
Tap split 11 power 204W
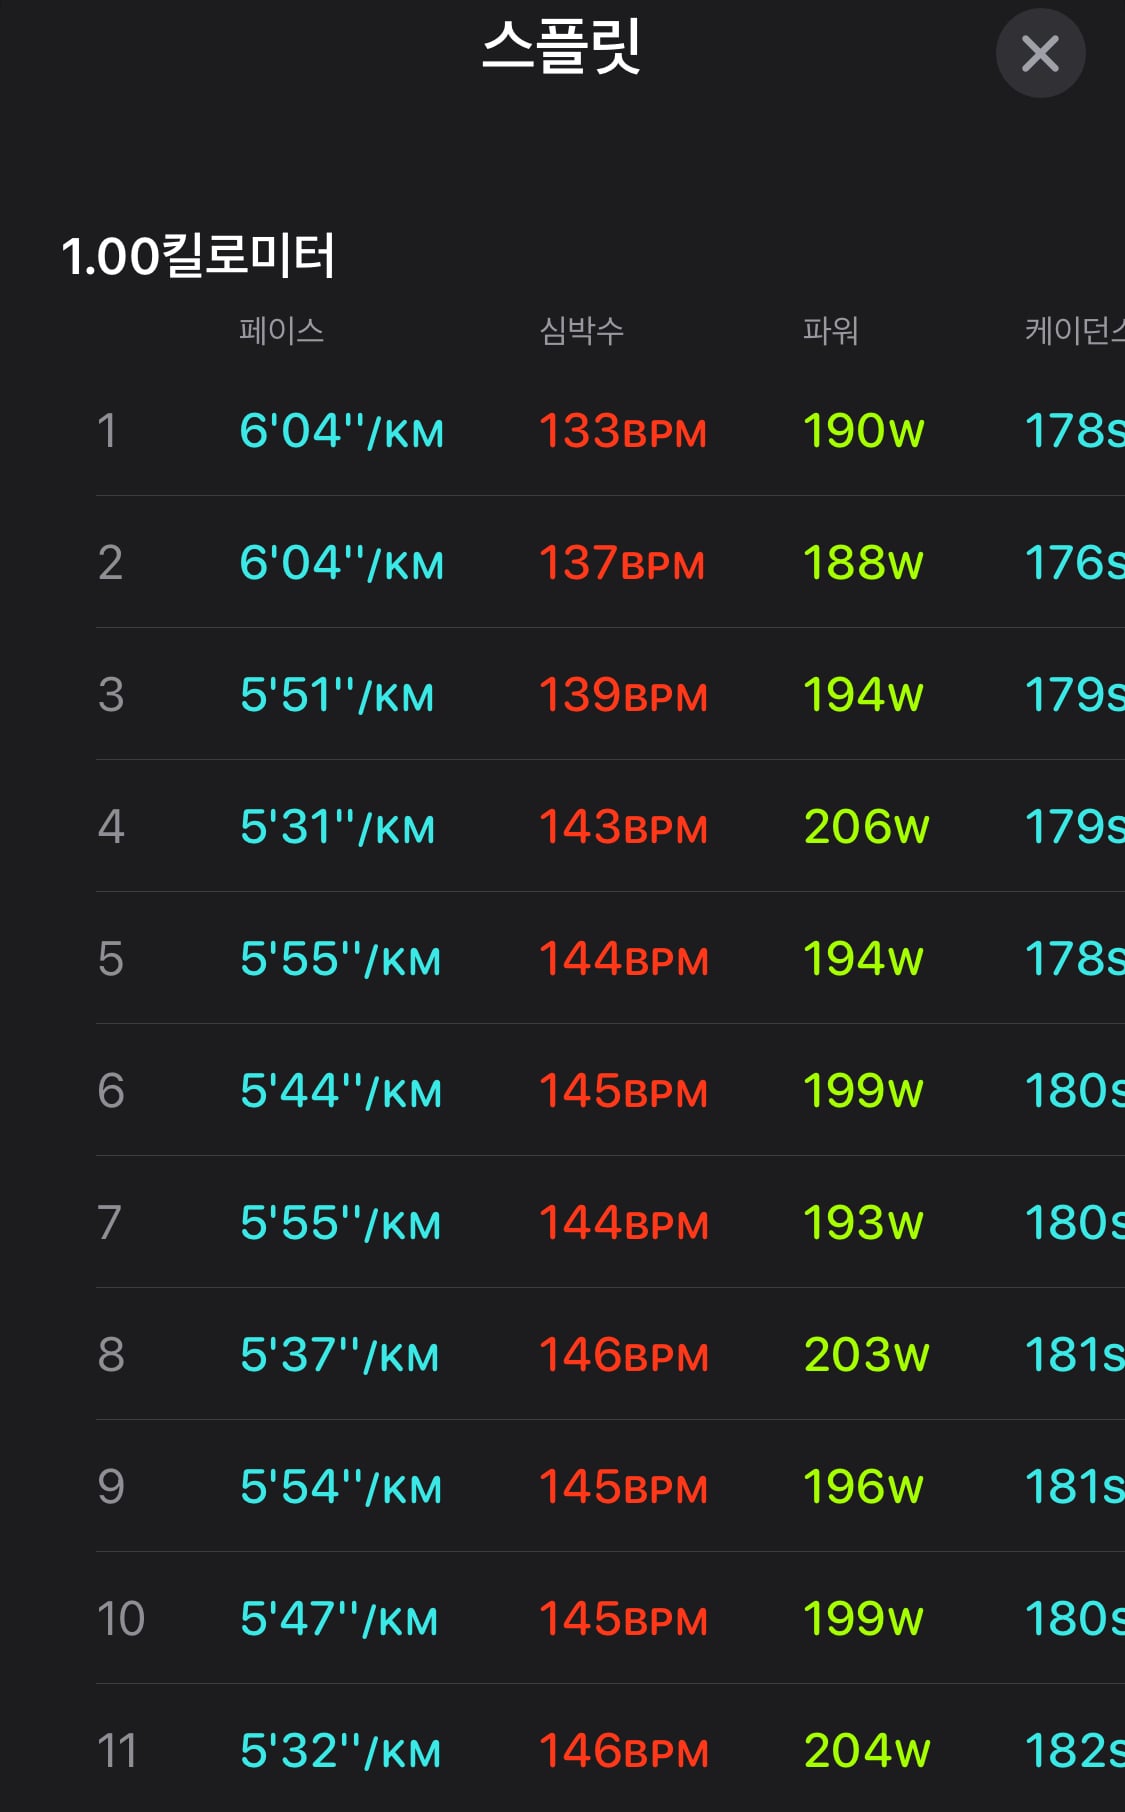[866, 1751]
